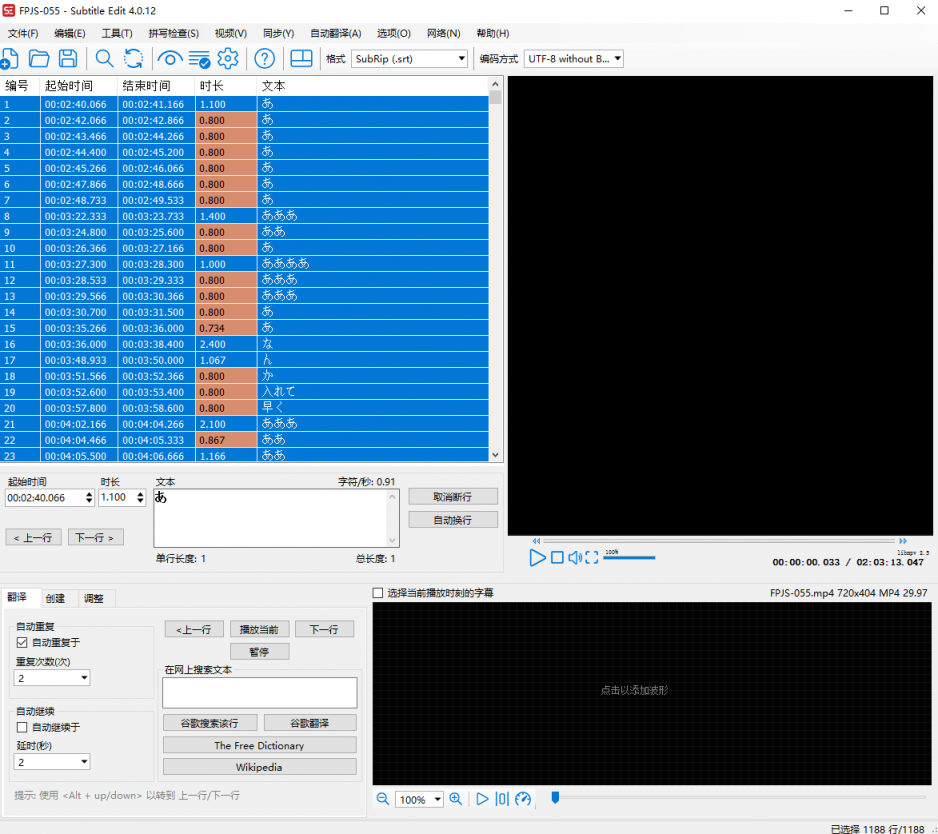Screen dimensions: 938x834
Task: Open settings via the gear toolbar icon
Action: [x=228, y=59]
